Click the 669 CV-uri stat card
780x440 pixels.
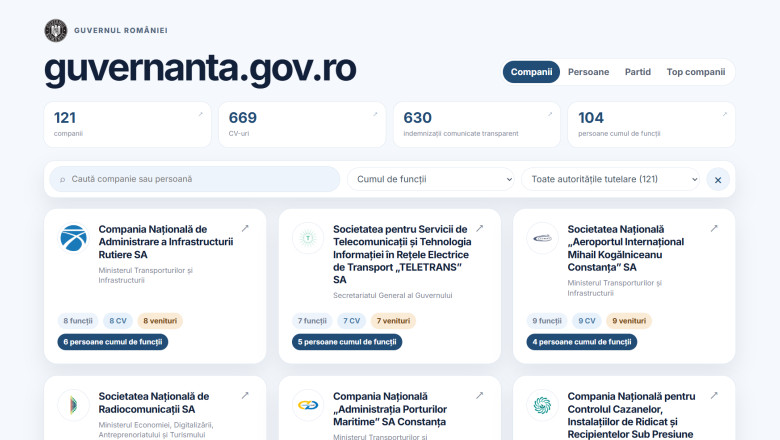tap(302, 125)
